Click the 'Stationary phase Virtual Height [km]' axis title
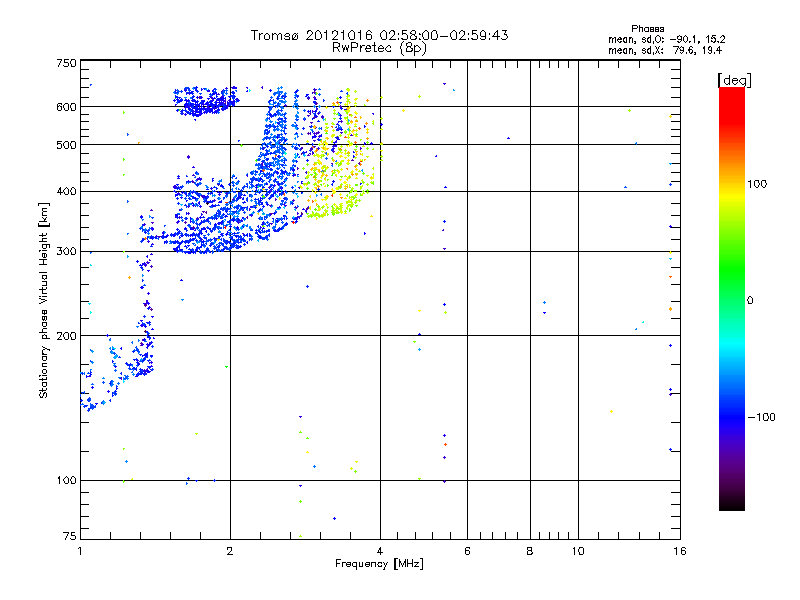 pos(43,300)
